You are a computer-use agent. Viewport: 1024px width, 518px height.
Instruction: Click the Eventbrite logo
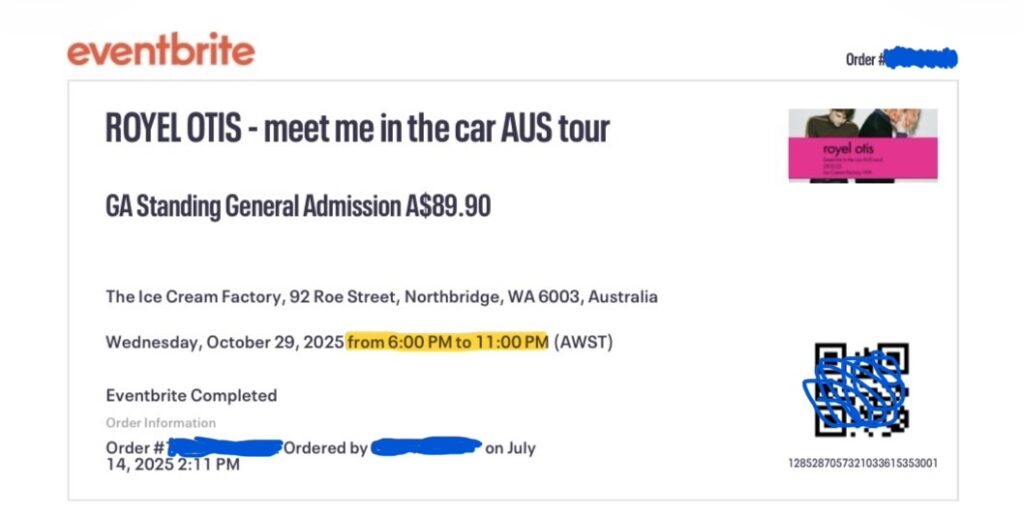[x=160, y=50]
